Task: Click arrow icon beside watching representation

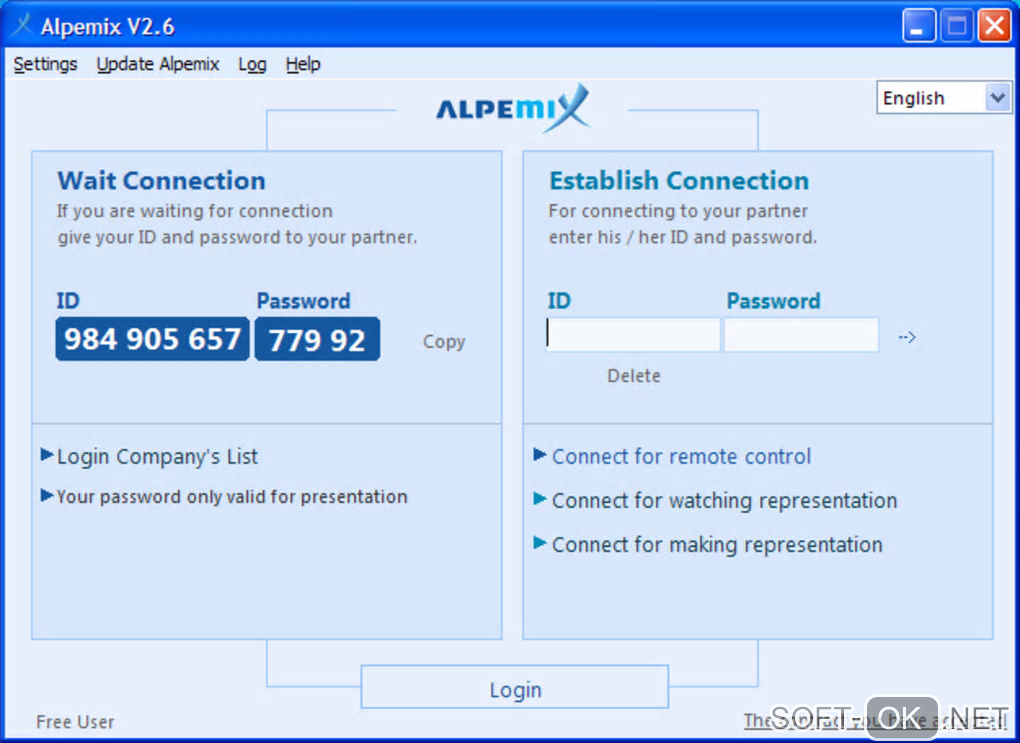Action: (x=540, y=499)
